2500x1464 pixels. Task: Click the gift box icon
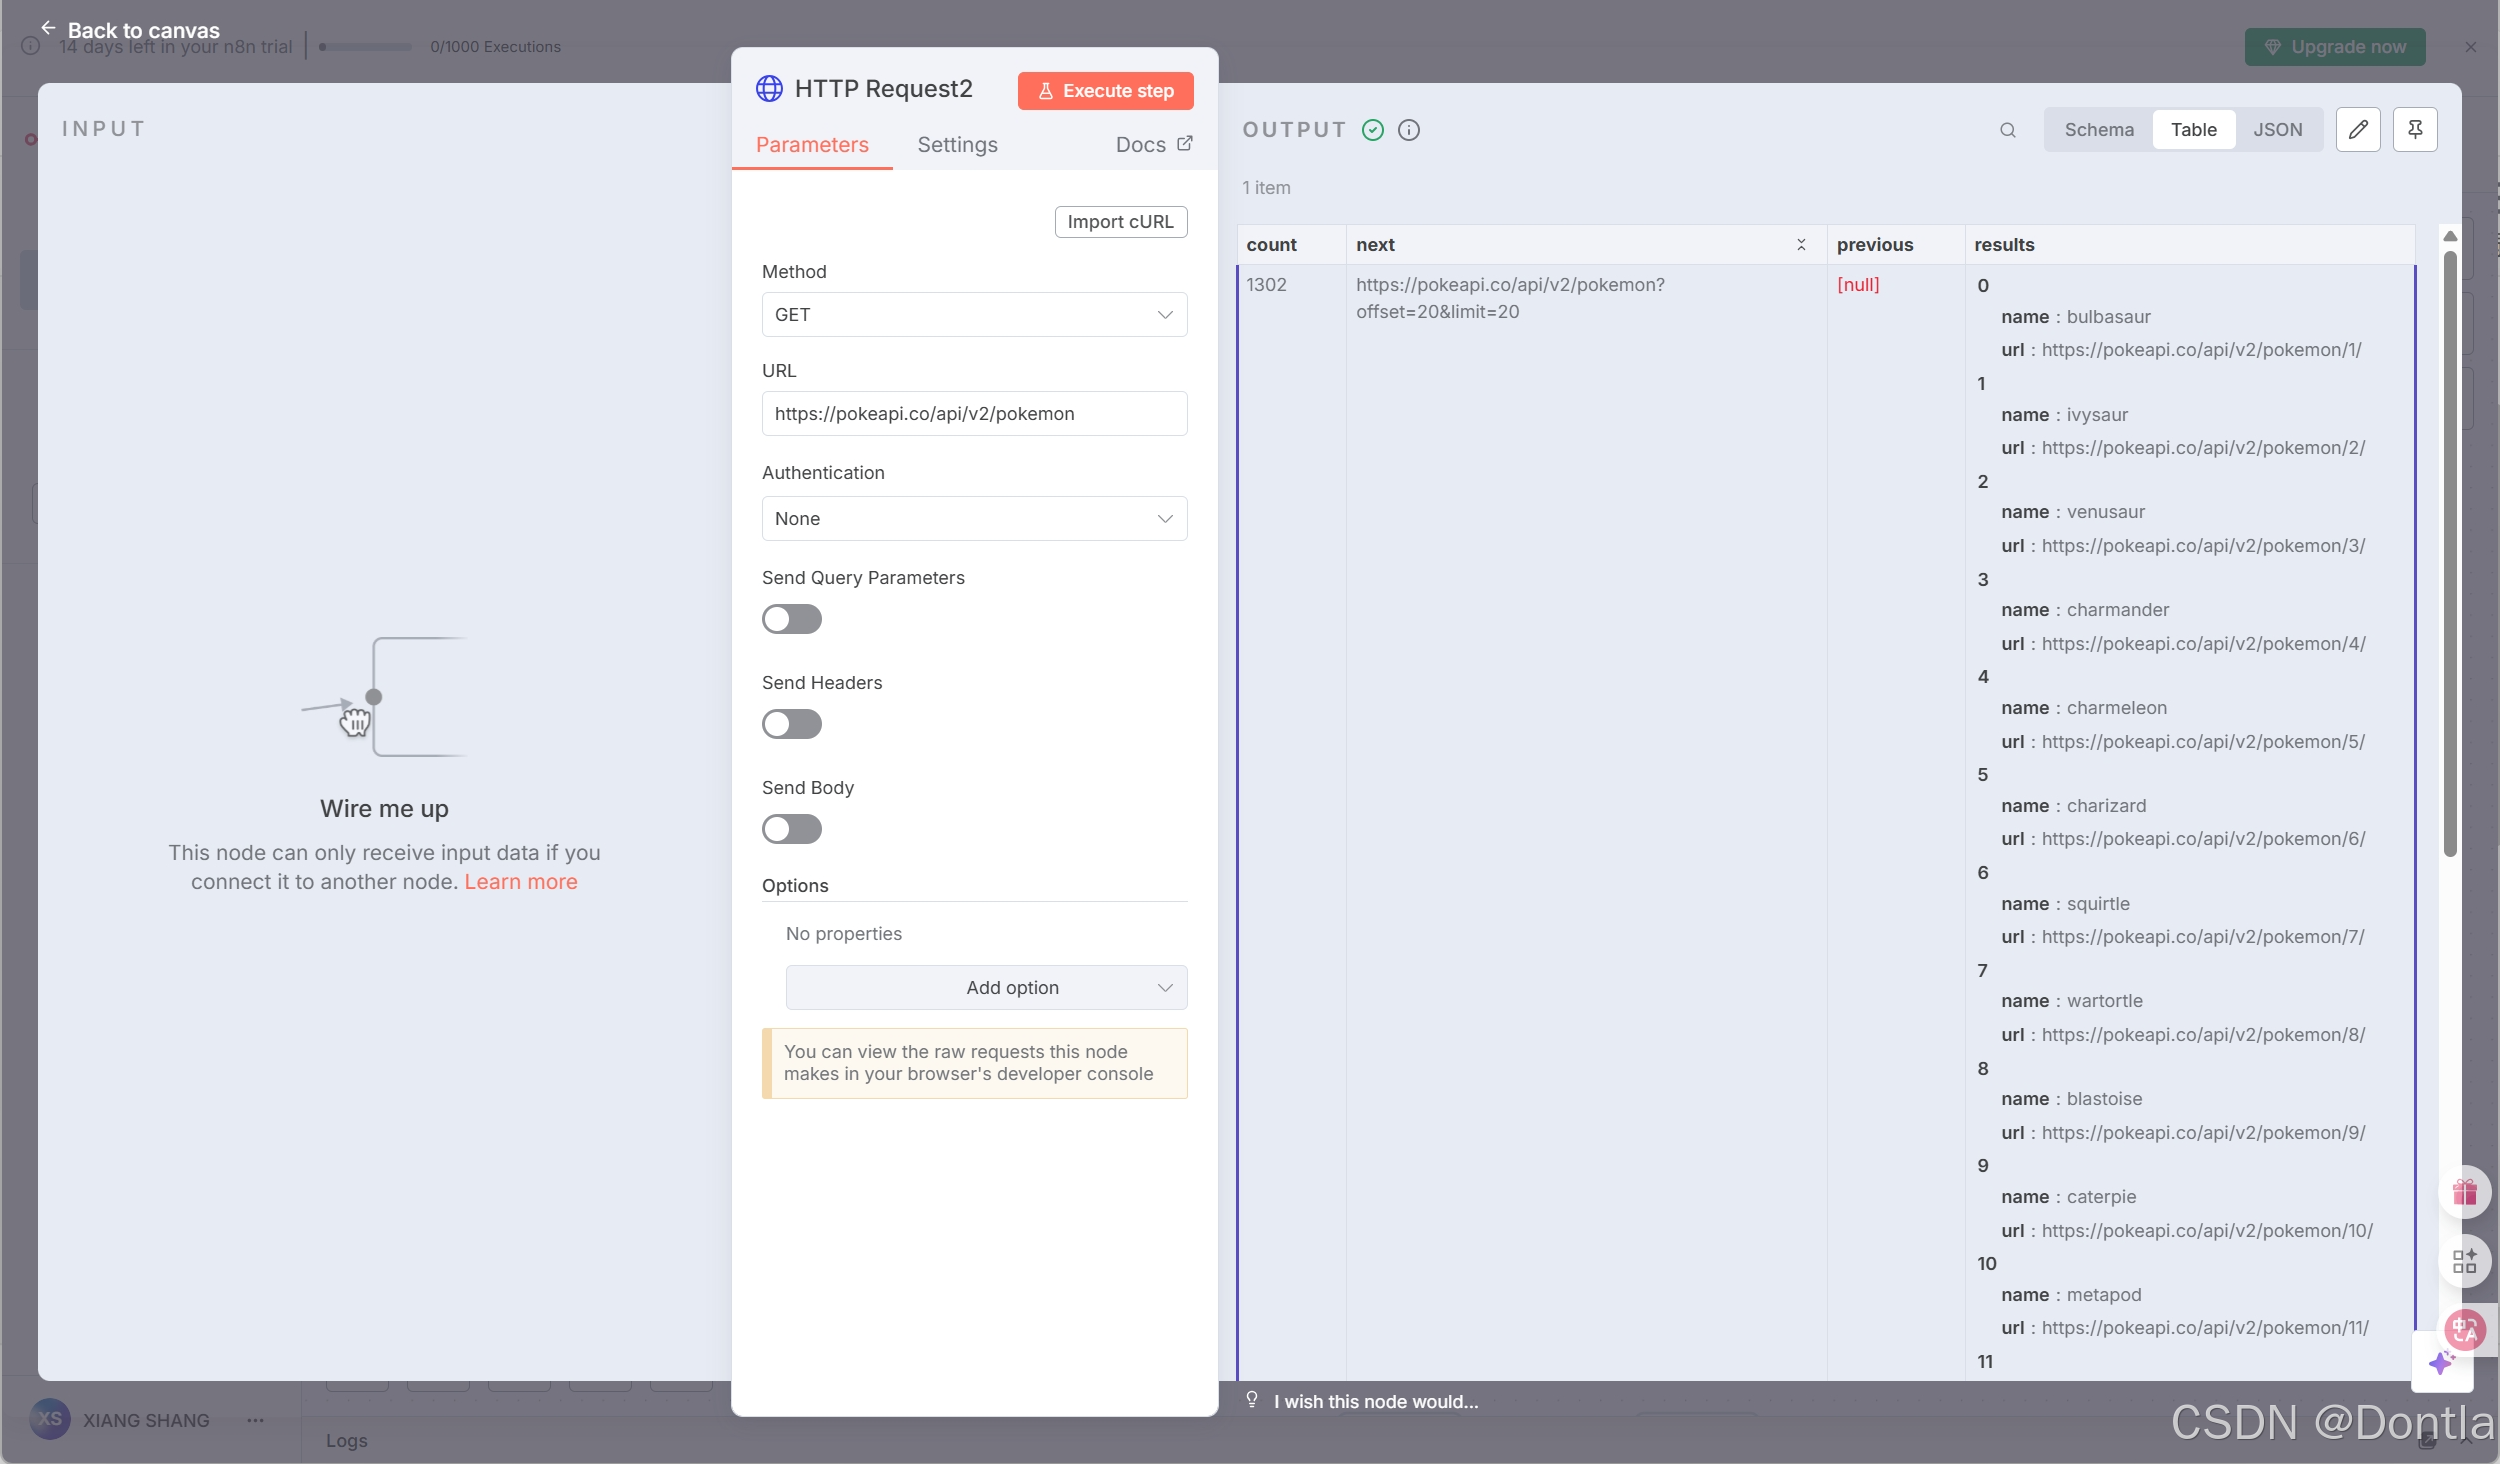[x=2464, y=1192]
